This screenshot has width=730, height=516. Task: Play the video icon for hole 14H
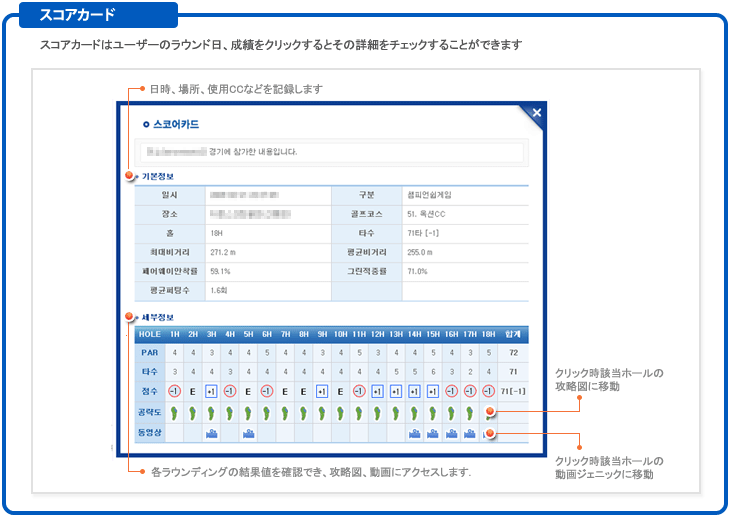pos(414,433)
